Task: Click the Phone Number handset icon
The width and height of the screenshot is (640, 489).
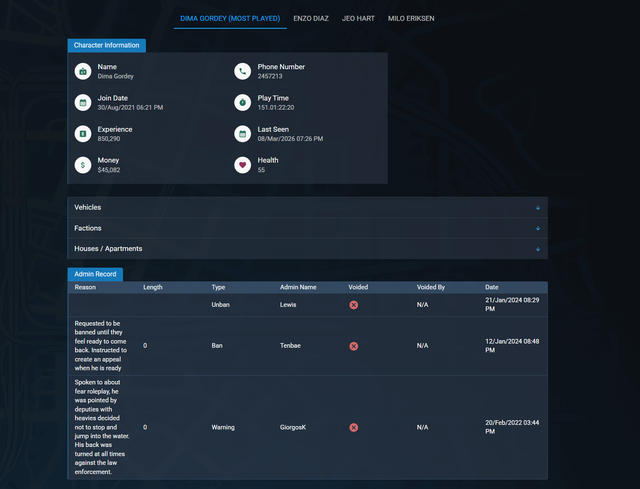Action: click(x=242, y=71)
